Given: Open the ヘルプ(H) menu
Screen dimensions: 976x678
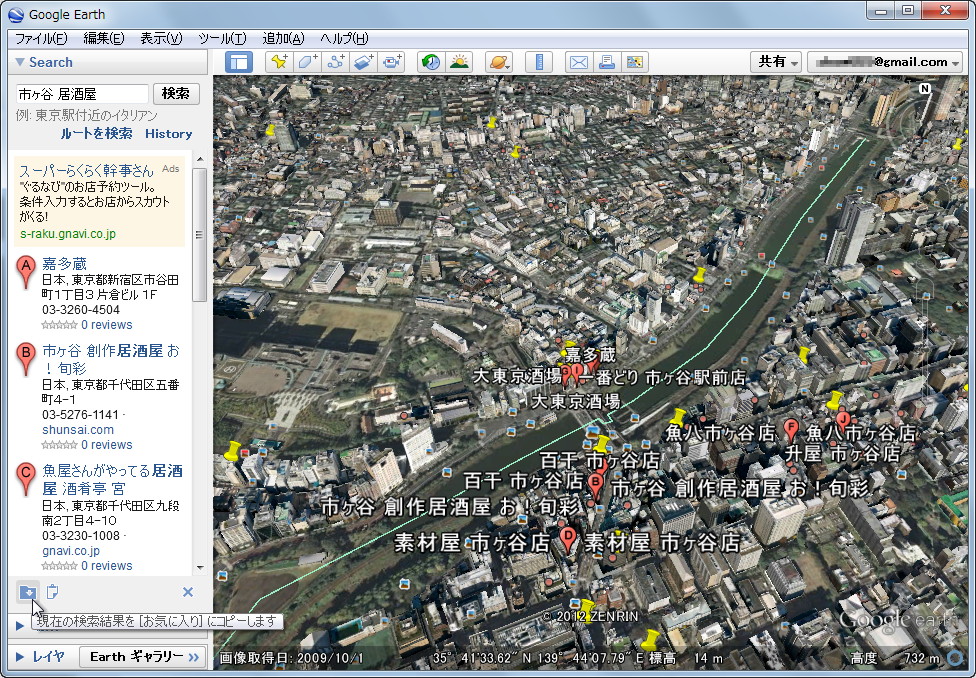Looking at the screenshot, I should (344, 39).
